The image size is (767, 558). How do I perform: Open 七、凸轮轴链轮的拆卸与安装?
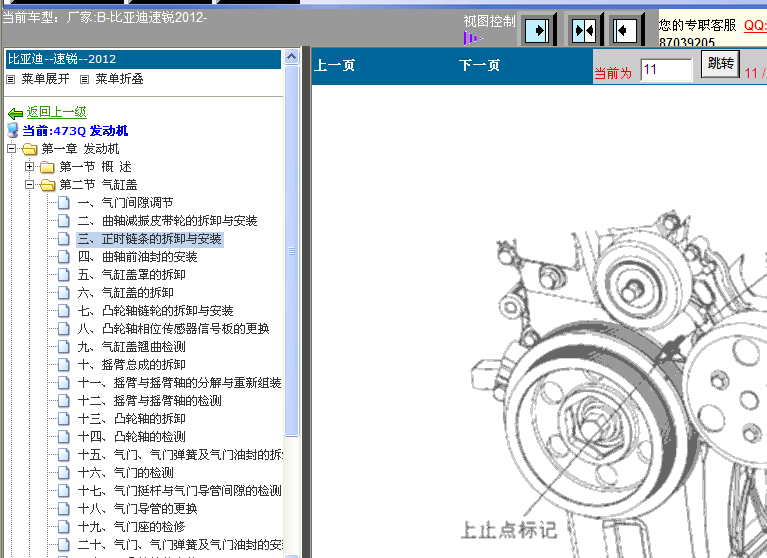pyautogui.click(x=156, y=311)
